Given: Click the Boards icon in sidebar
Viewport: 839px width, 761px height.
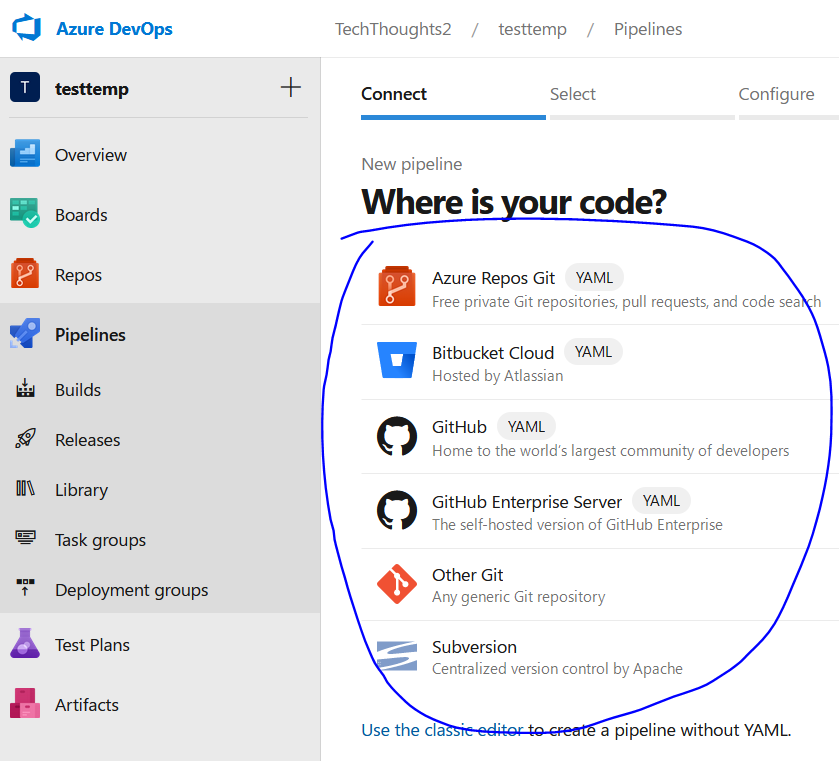Looking at the screenshot, I should (25, 213).
